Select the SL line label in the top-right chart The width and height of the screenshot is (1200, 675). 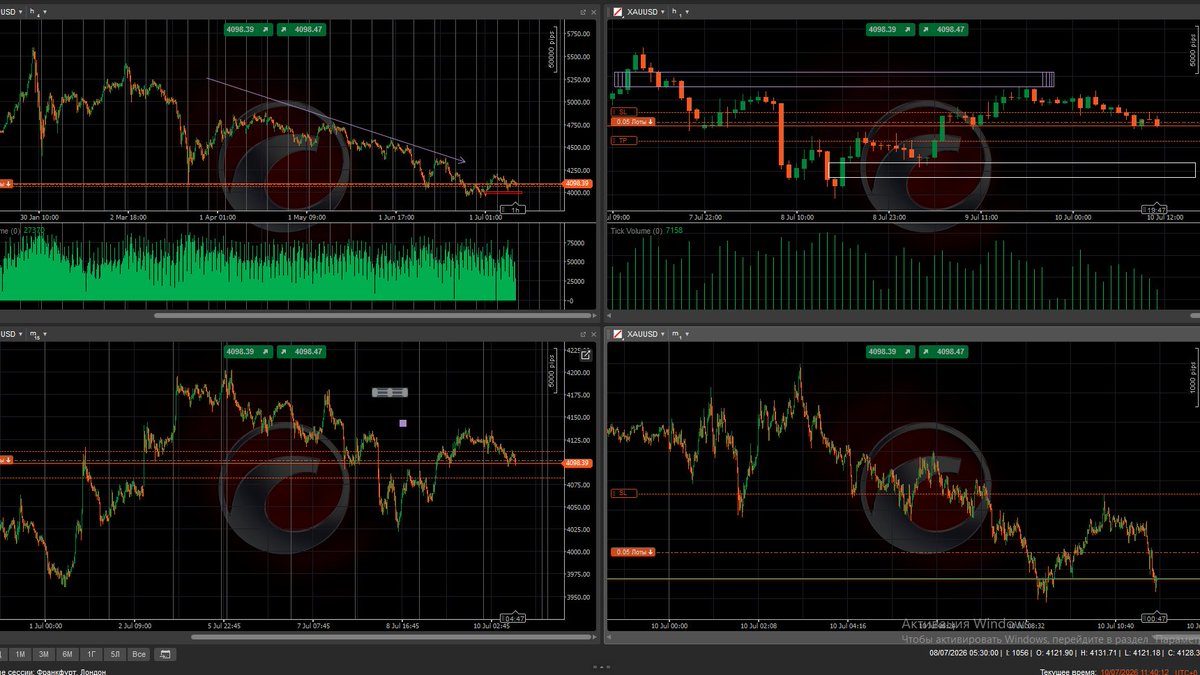[623, 112]
